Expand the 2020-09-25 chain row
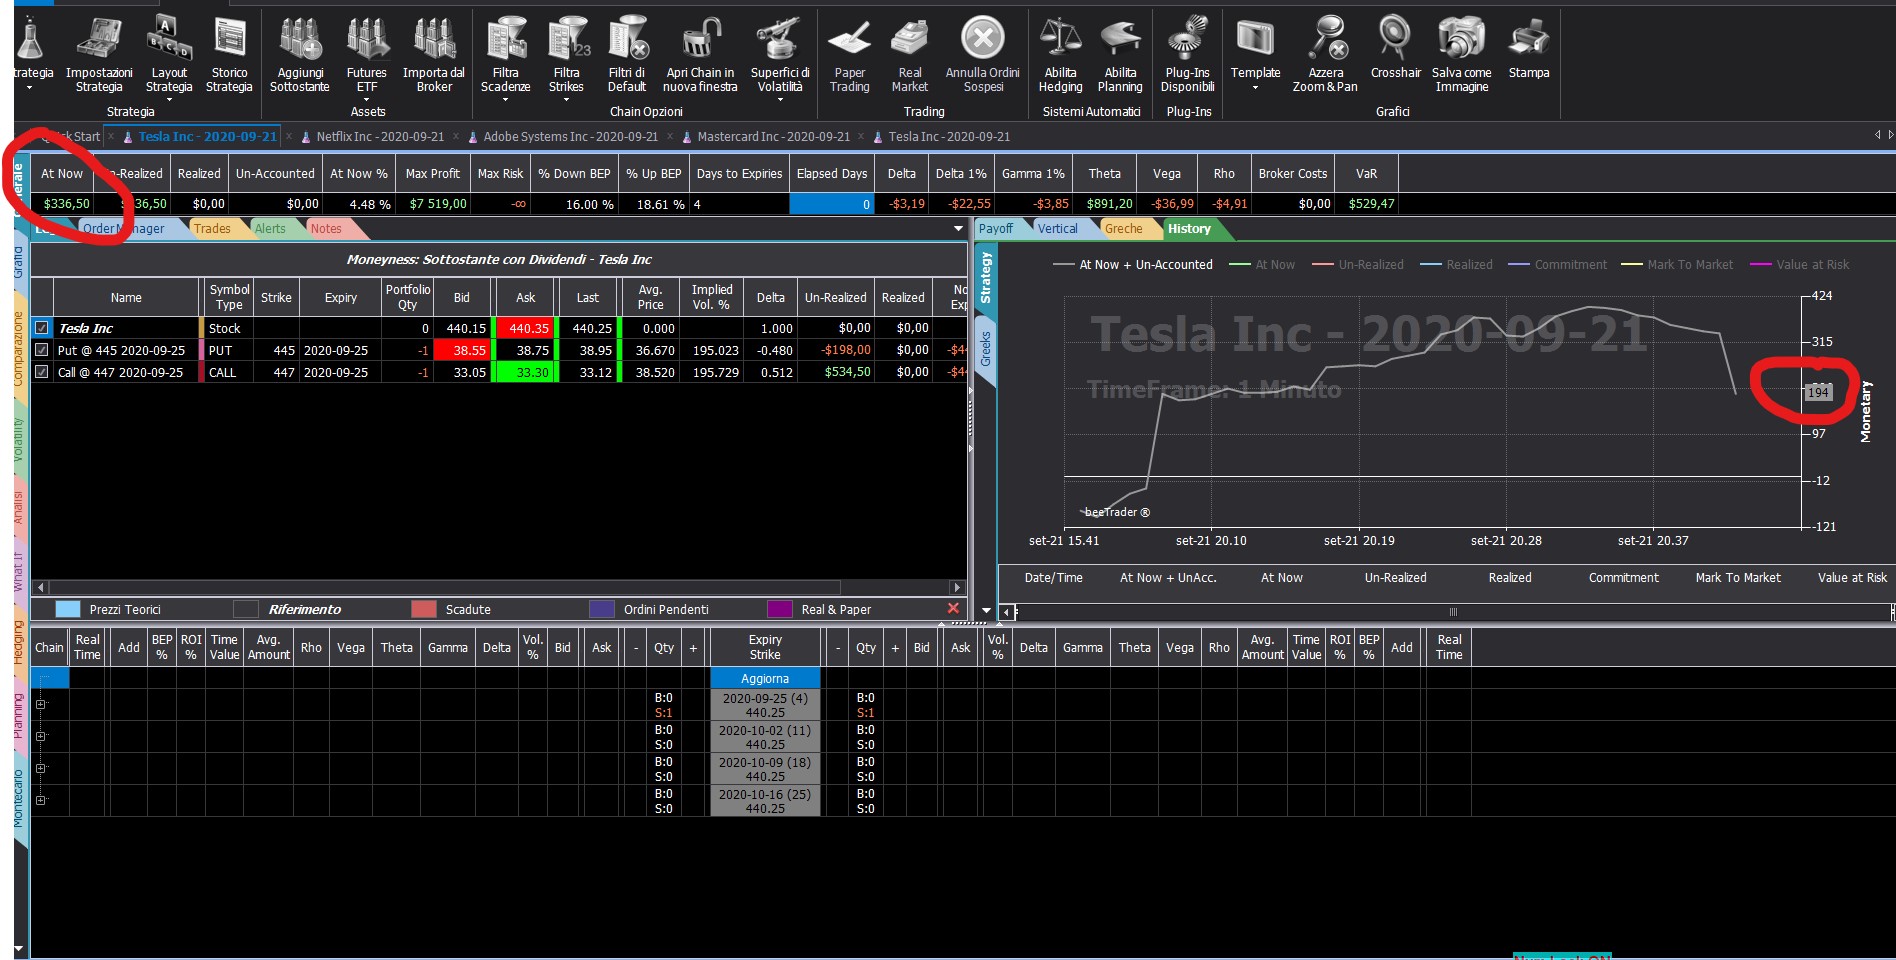Screen dimensions: 1896x960 41,705
